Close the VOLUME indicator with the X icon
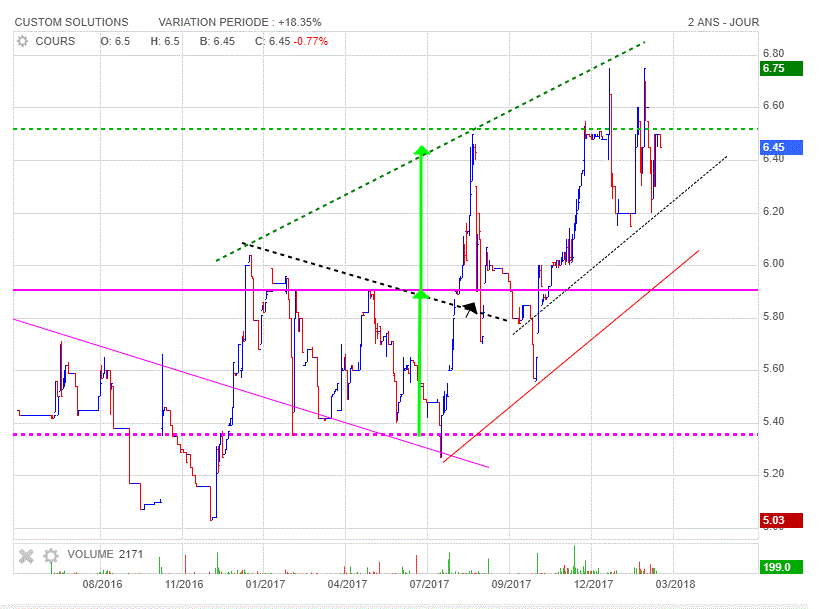Image resolution: width=821 pixels, height=609 pixels. pyautogui.click(x=26, y=556)
